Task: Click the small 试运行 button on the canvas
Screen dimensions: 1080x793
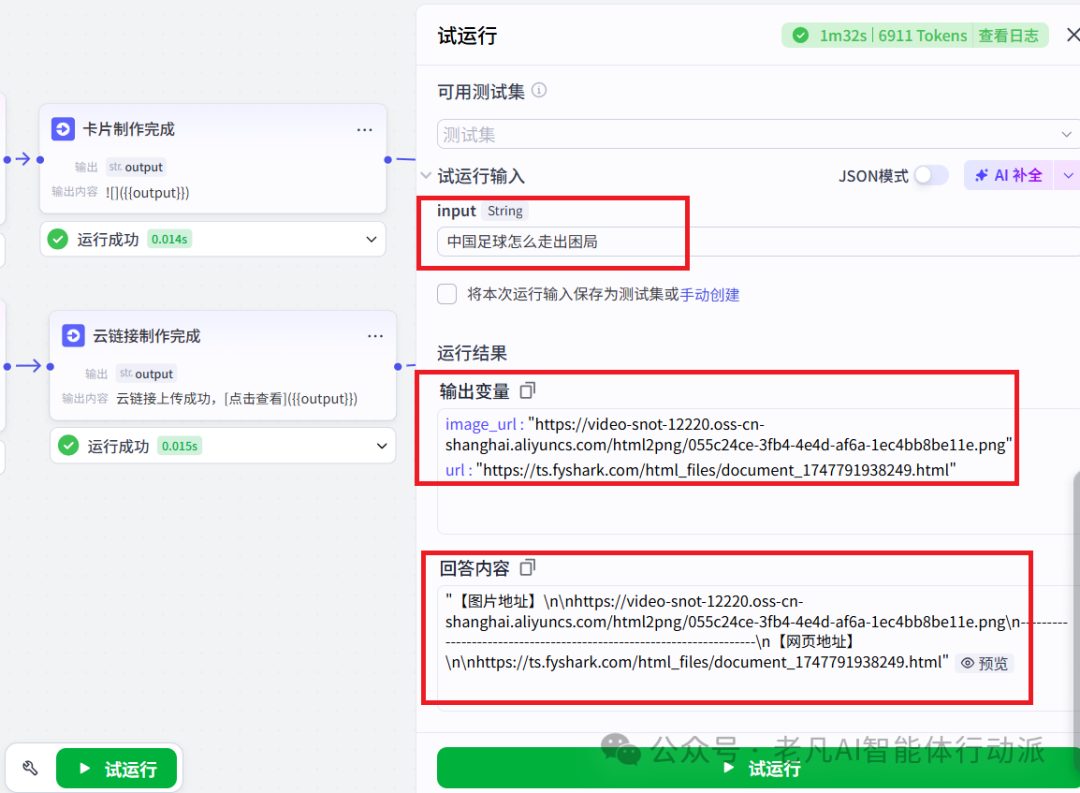Action: [116, 768]
